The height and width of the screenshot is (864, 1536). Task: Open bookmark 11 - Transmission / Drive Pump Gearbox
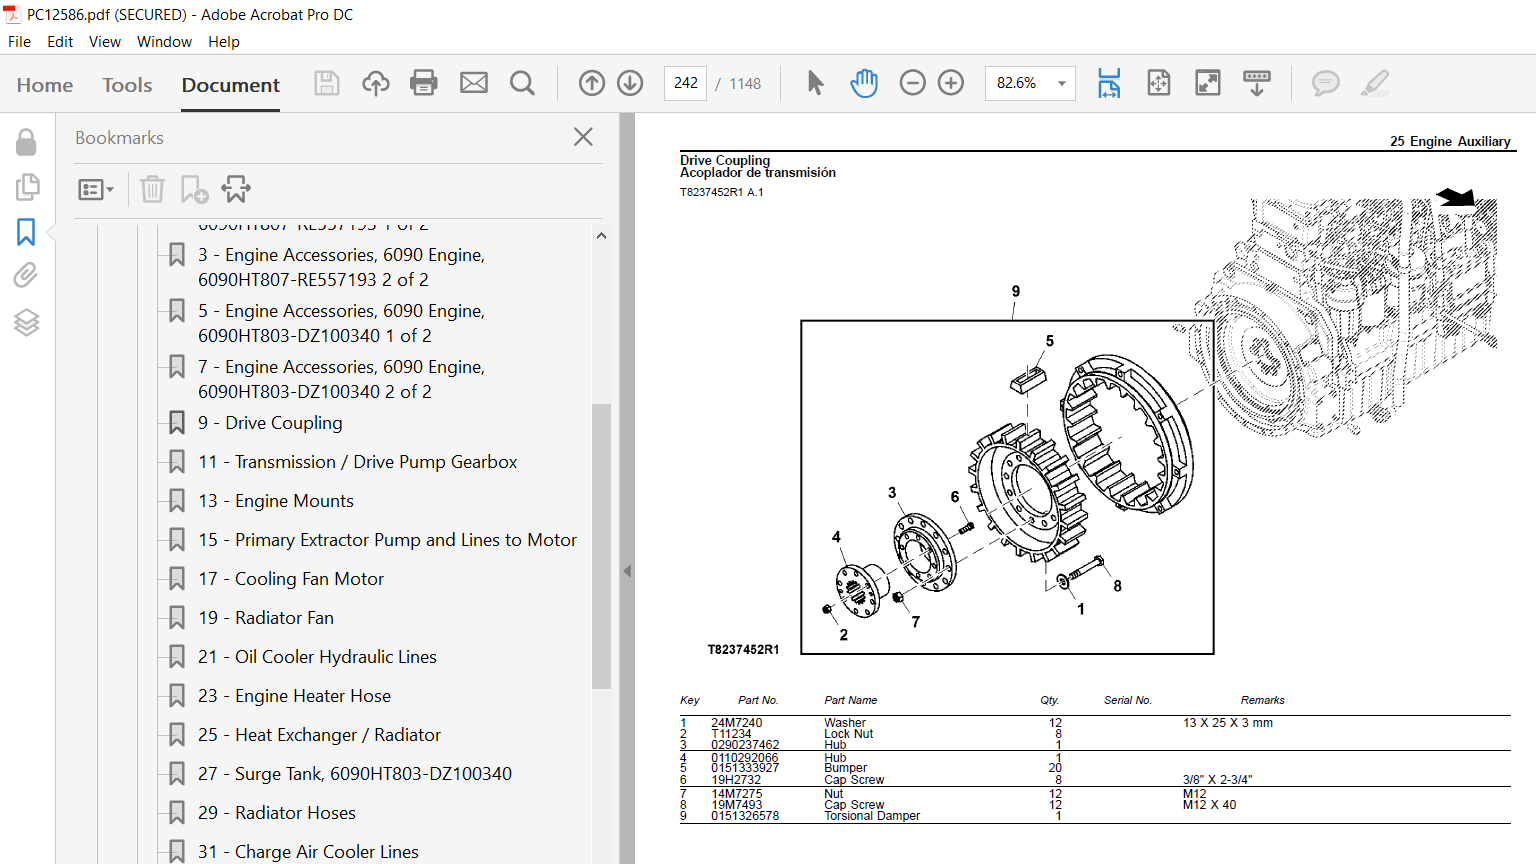pos(357,462)
